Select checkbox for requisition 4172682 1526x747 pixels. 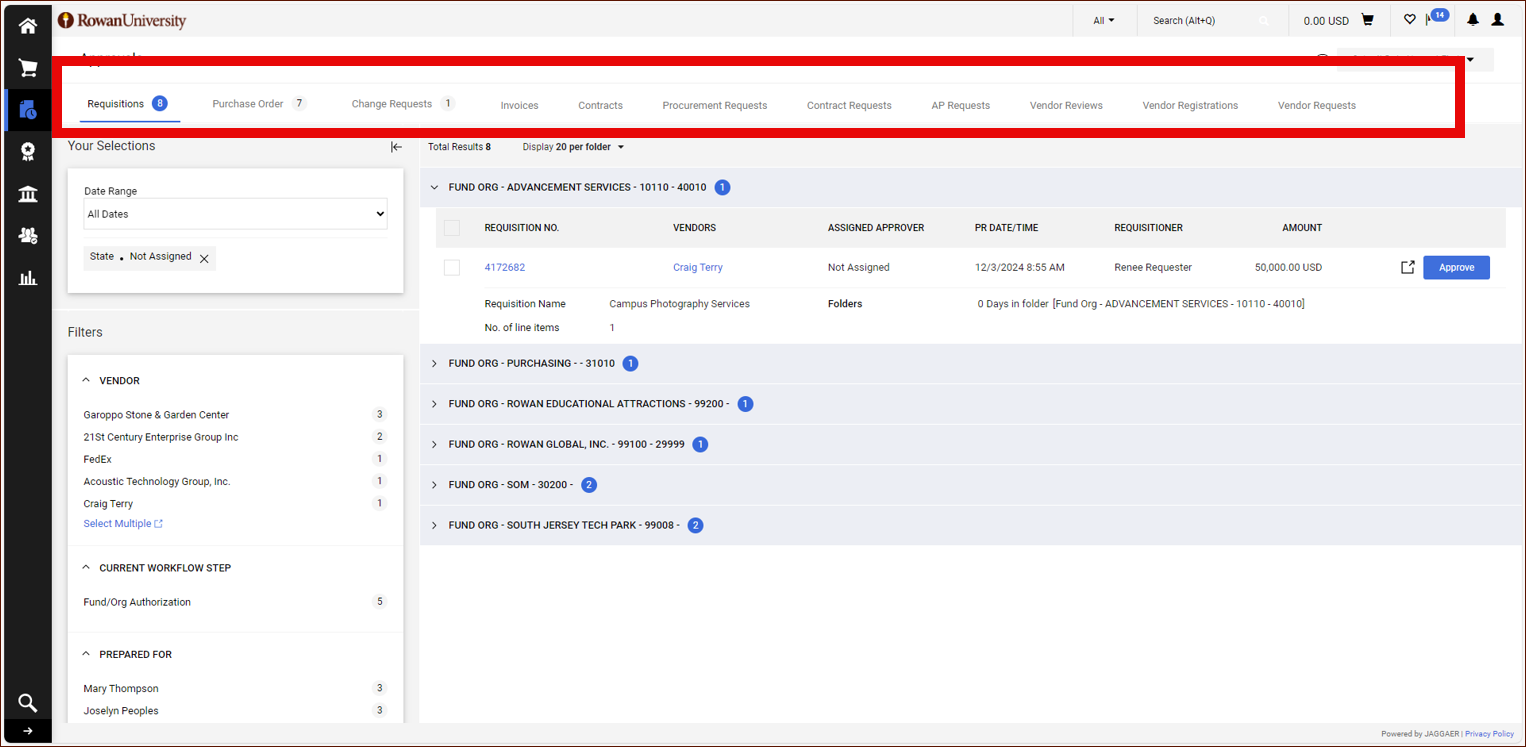[452, 267]
